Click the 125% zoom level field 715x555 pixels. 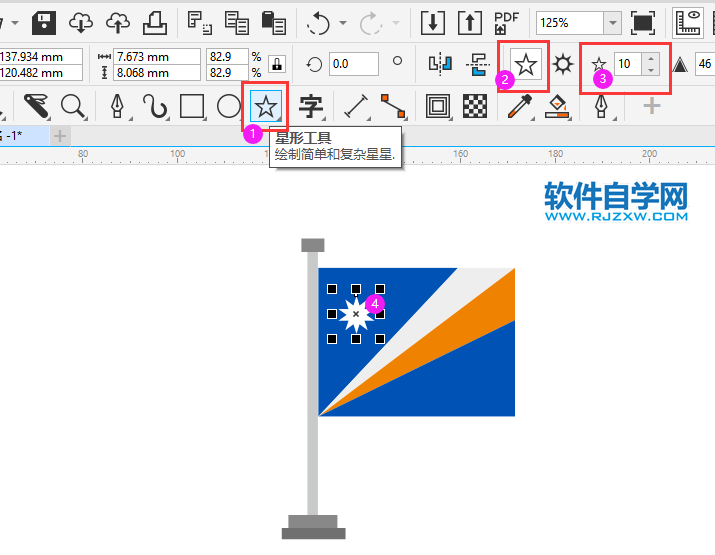click(570, 22)
